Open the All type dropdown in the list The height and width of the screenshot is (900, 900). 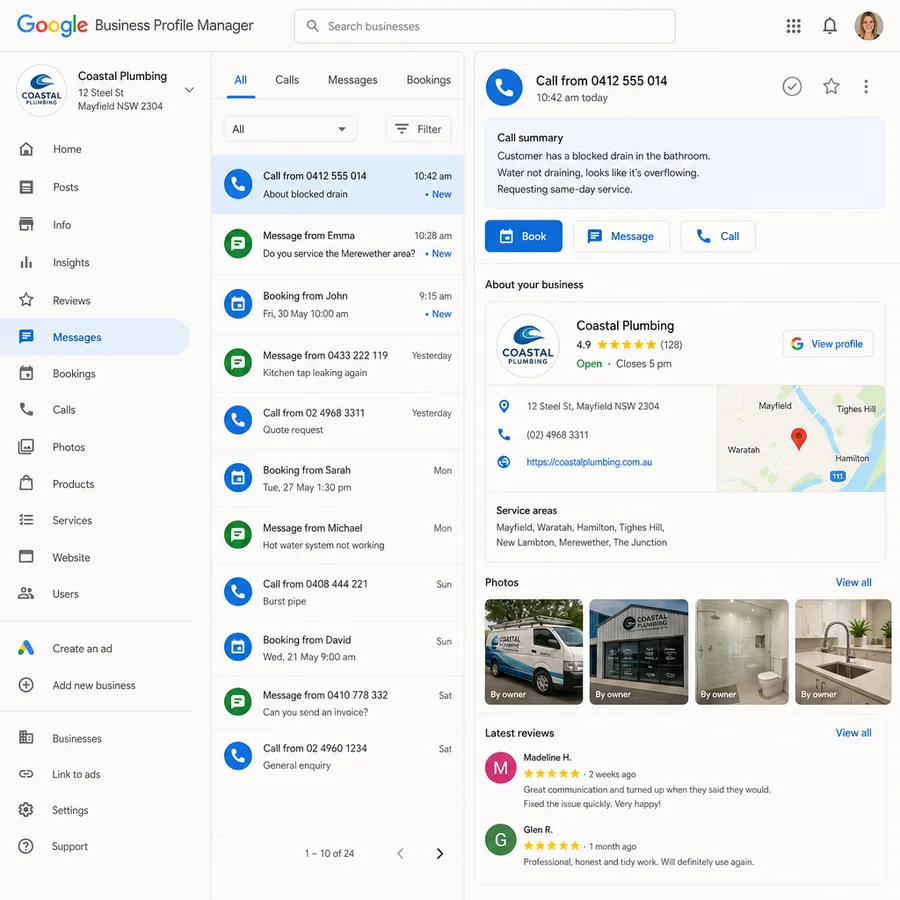290,129
